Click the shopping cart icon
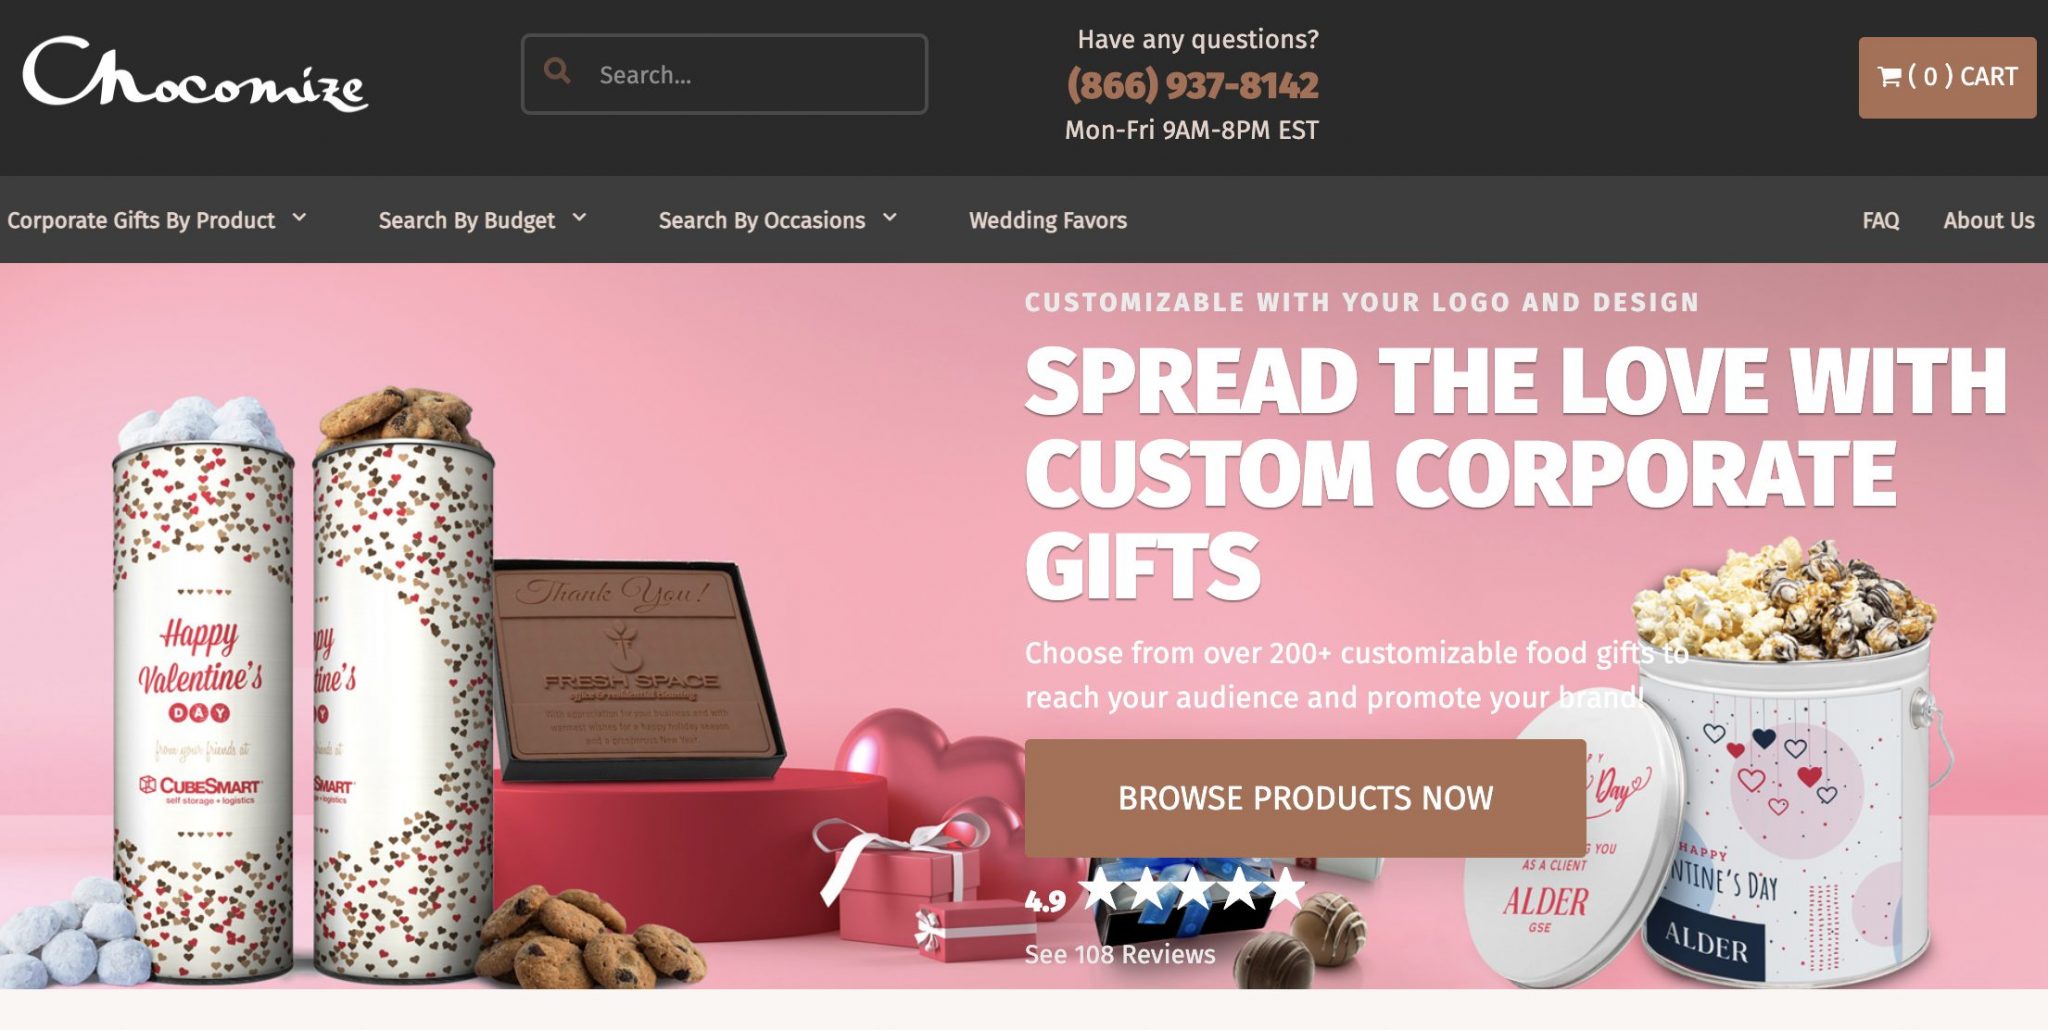This screenshot has height=1030, width=2048. [1889, 77]
